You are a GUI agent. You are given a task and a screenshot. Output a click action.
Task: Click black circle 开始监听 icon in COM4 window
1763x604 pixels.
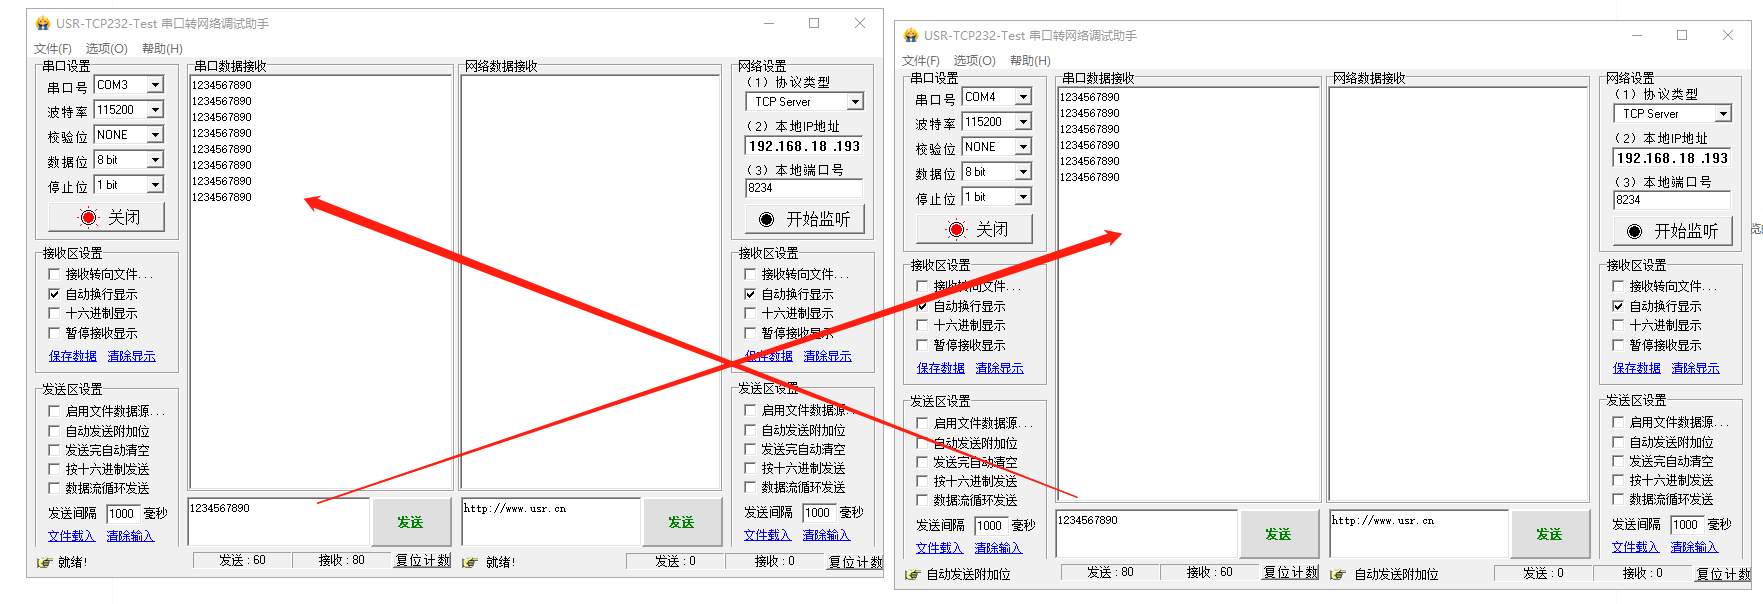tap(1635, 231)
